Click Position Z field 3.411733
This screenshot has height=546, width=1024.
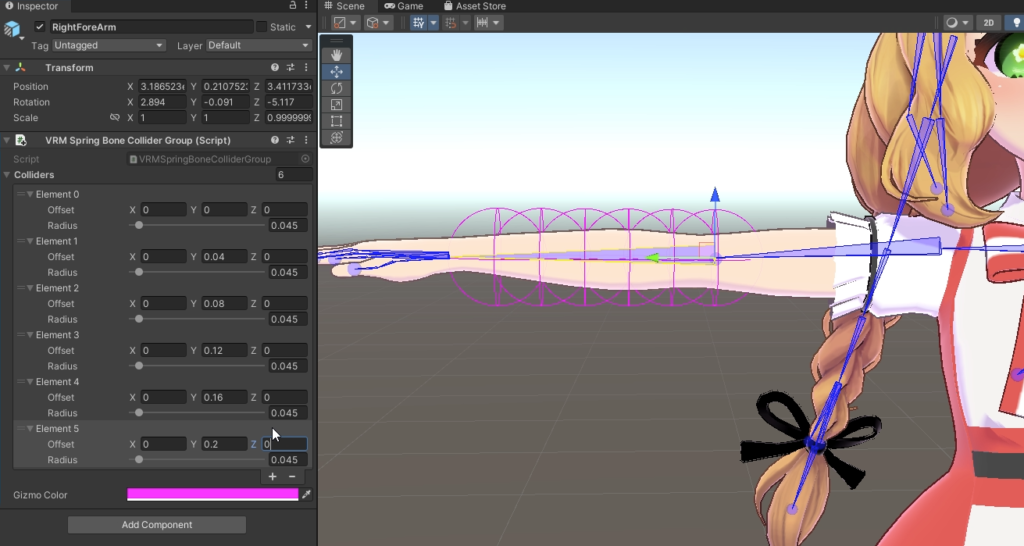click(x=287, y=86)
